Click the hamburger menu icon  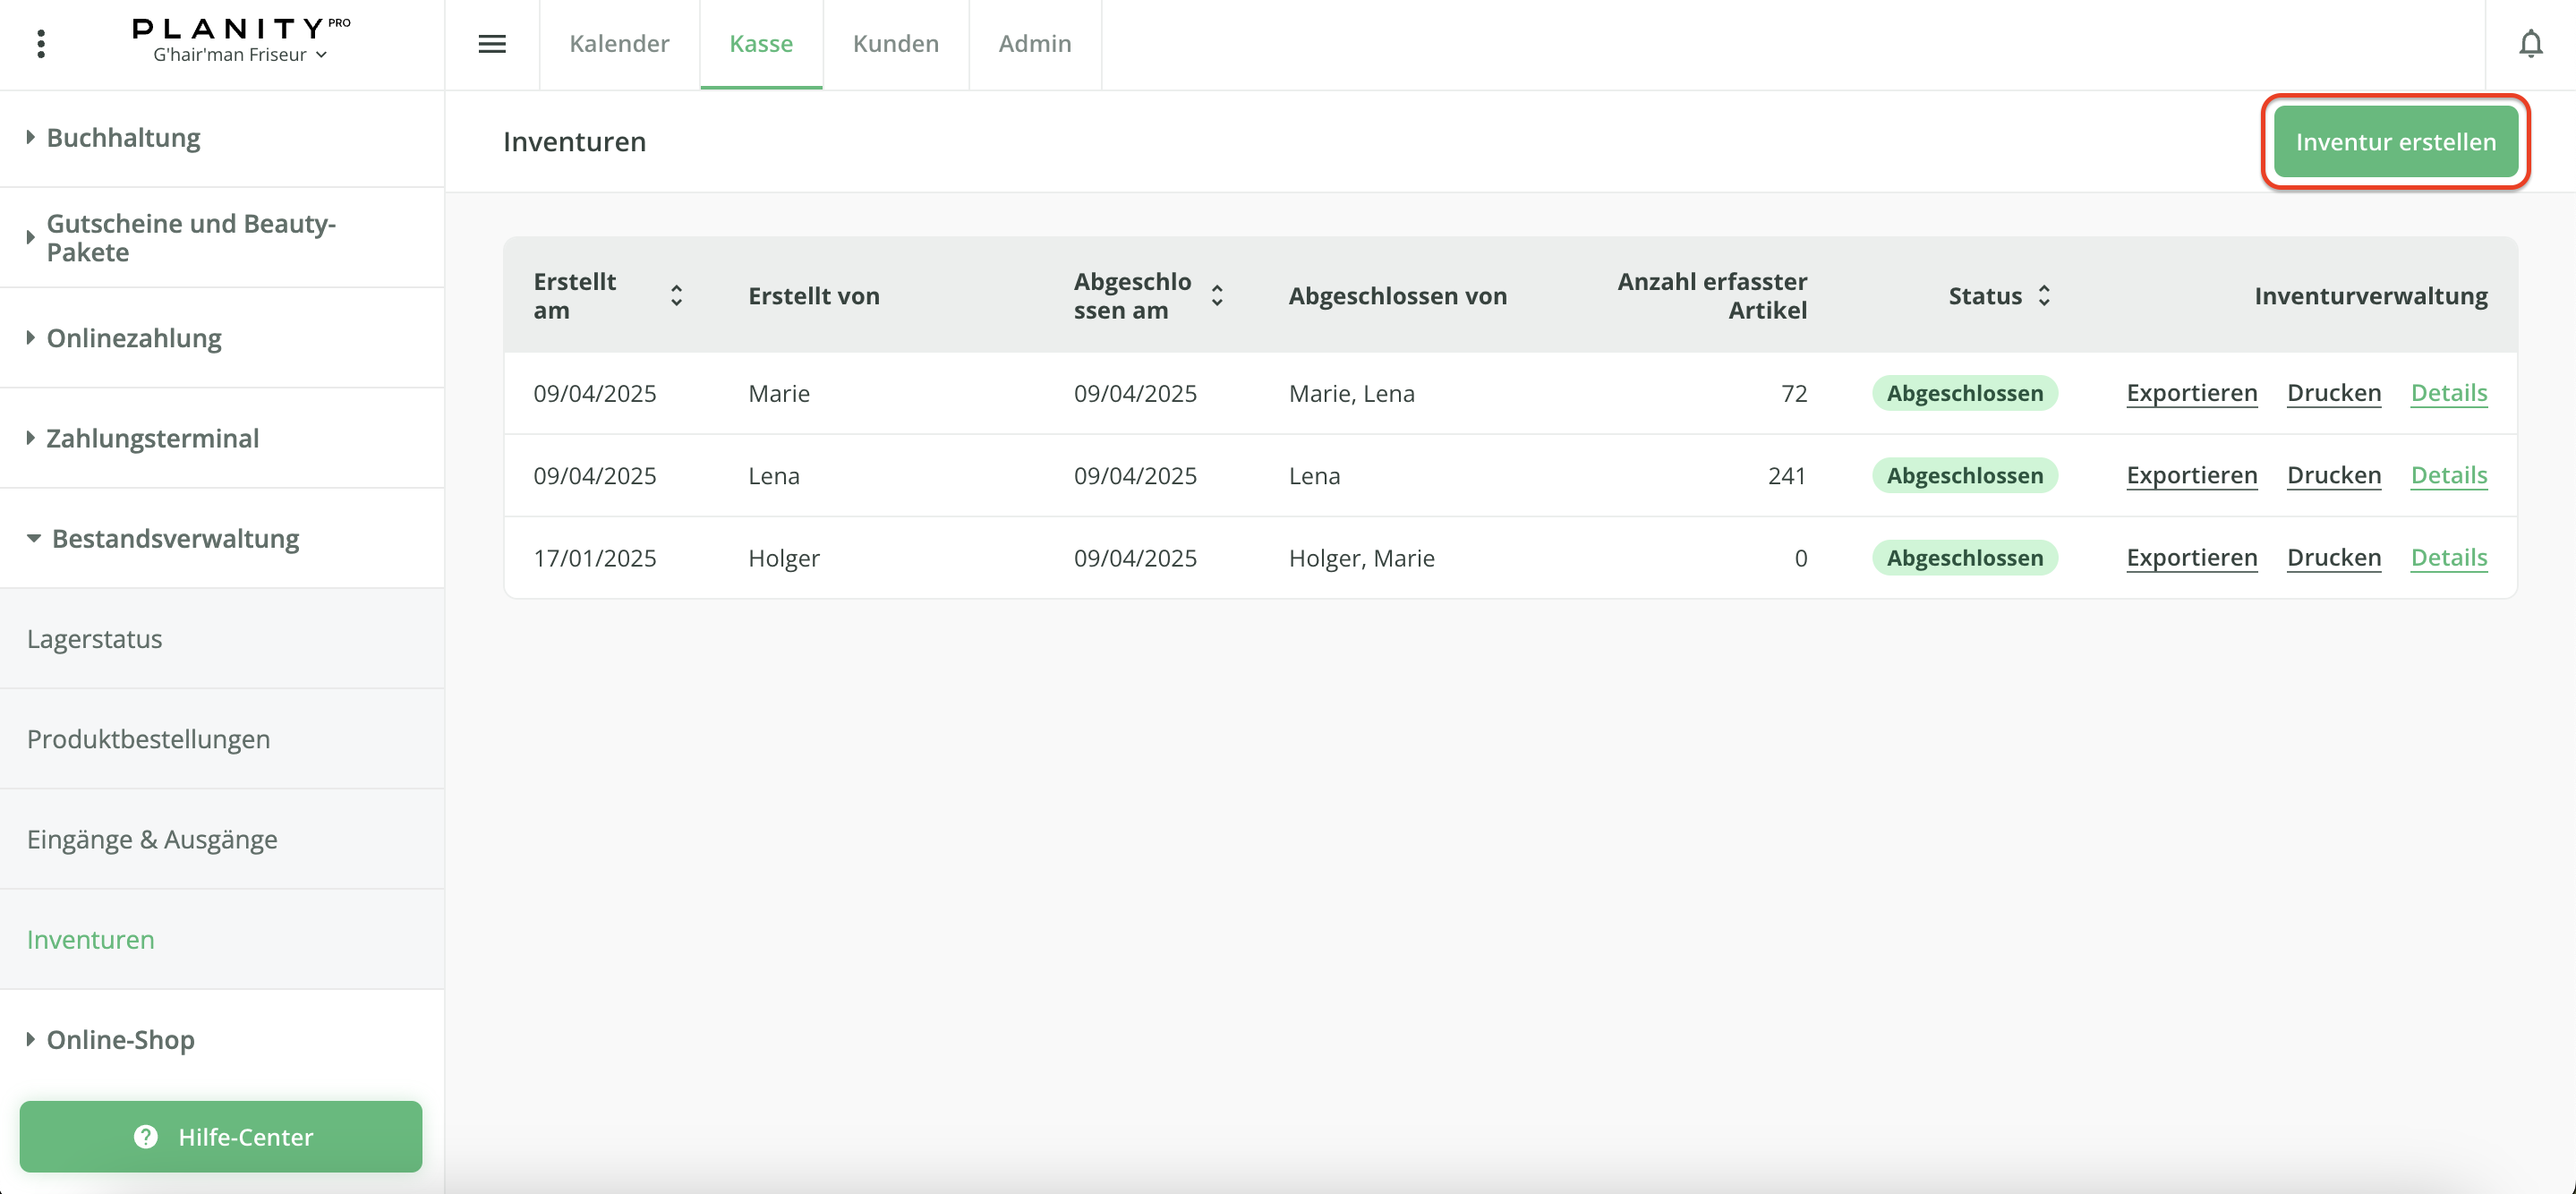click(x=491, y=44)
